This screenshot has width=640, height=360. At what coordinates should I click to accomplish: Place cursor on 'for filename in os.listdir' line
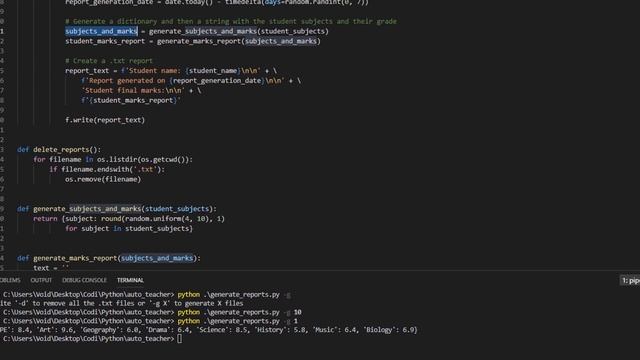pos(113,160)
